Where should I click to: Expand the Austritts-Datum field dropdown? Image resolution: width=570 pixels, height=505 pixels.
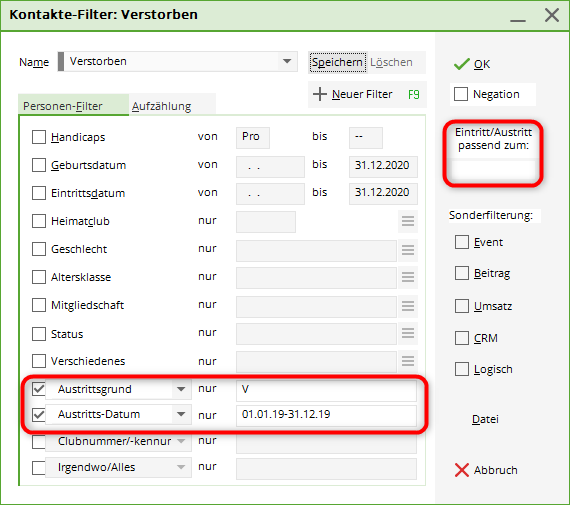(x=181, y=414)
